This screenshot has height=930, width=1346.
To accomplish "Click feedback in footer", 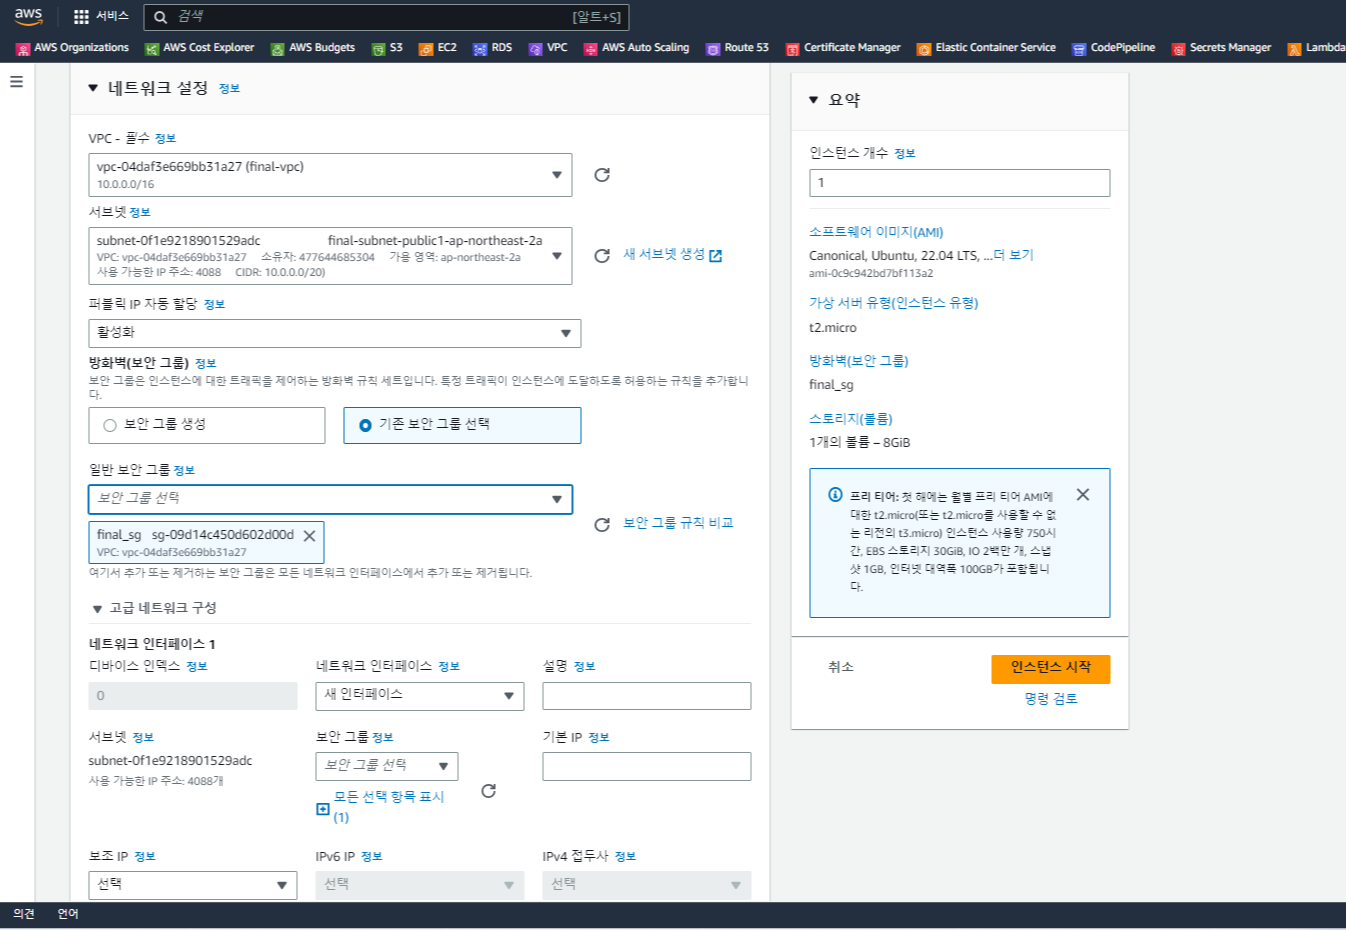I will click(24, 914).
